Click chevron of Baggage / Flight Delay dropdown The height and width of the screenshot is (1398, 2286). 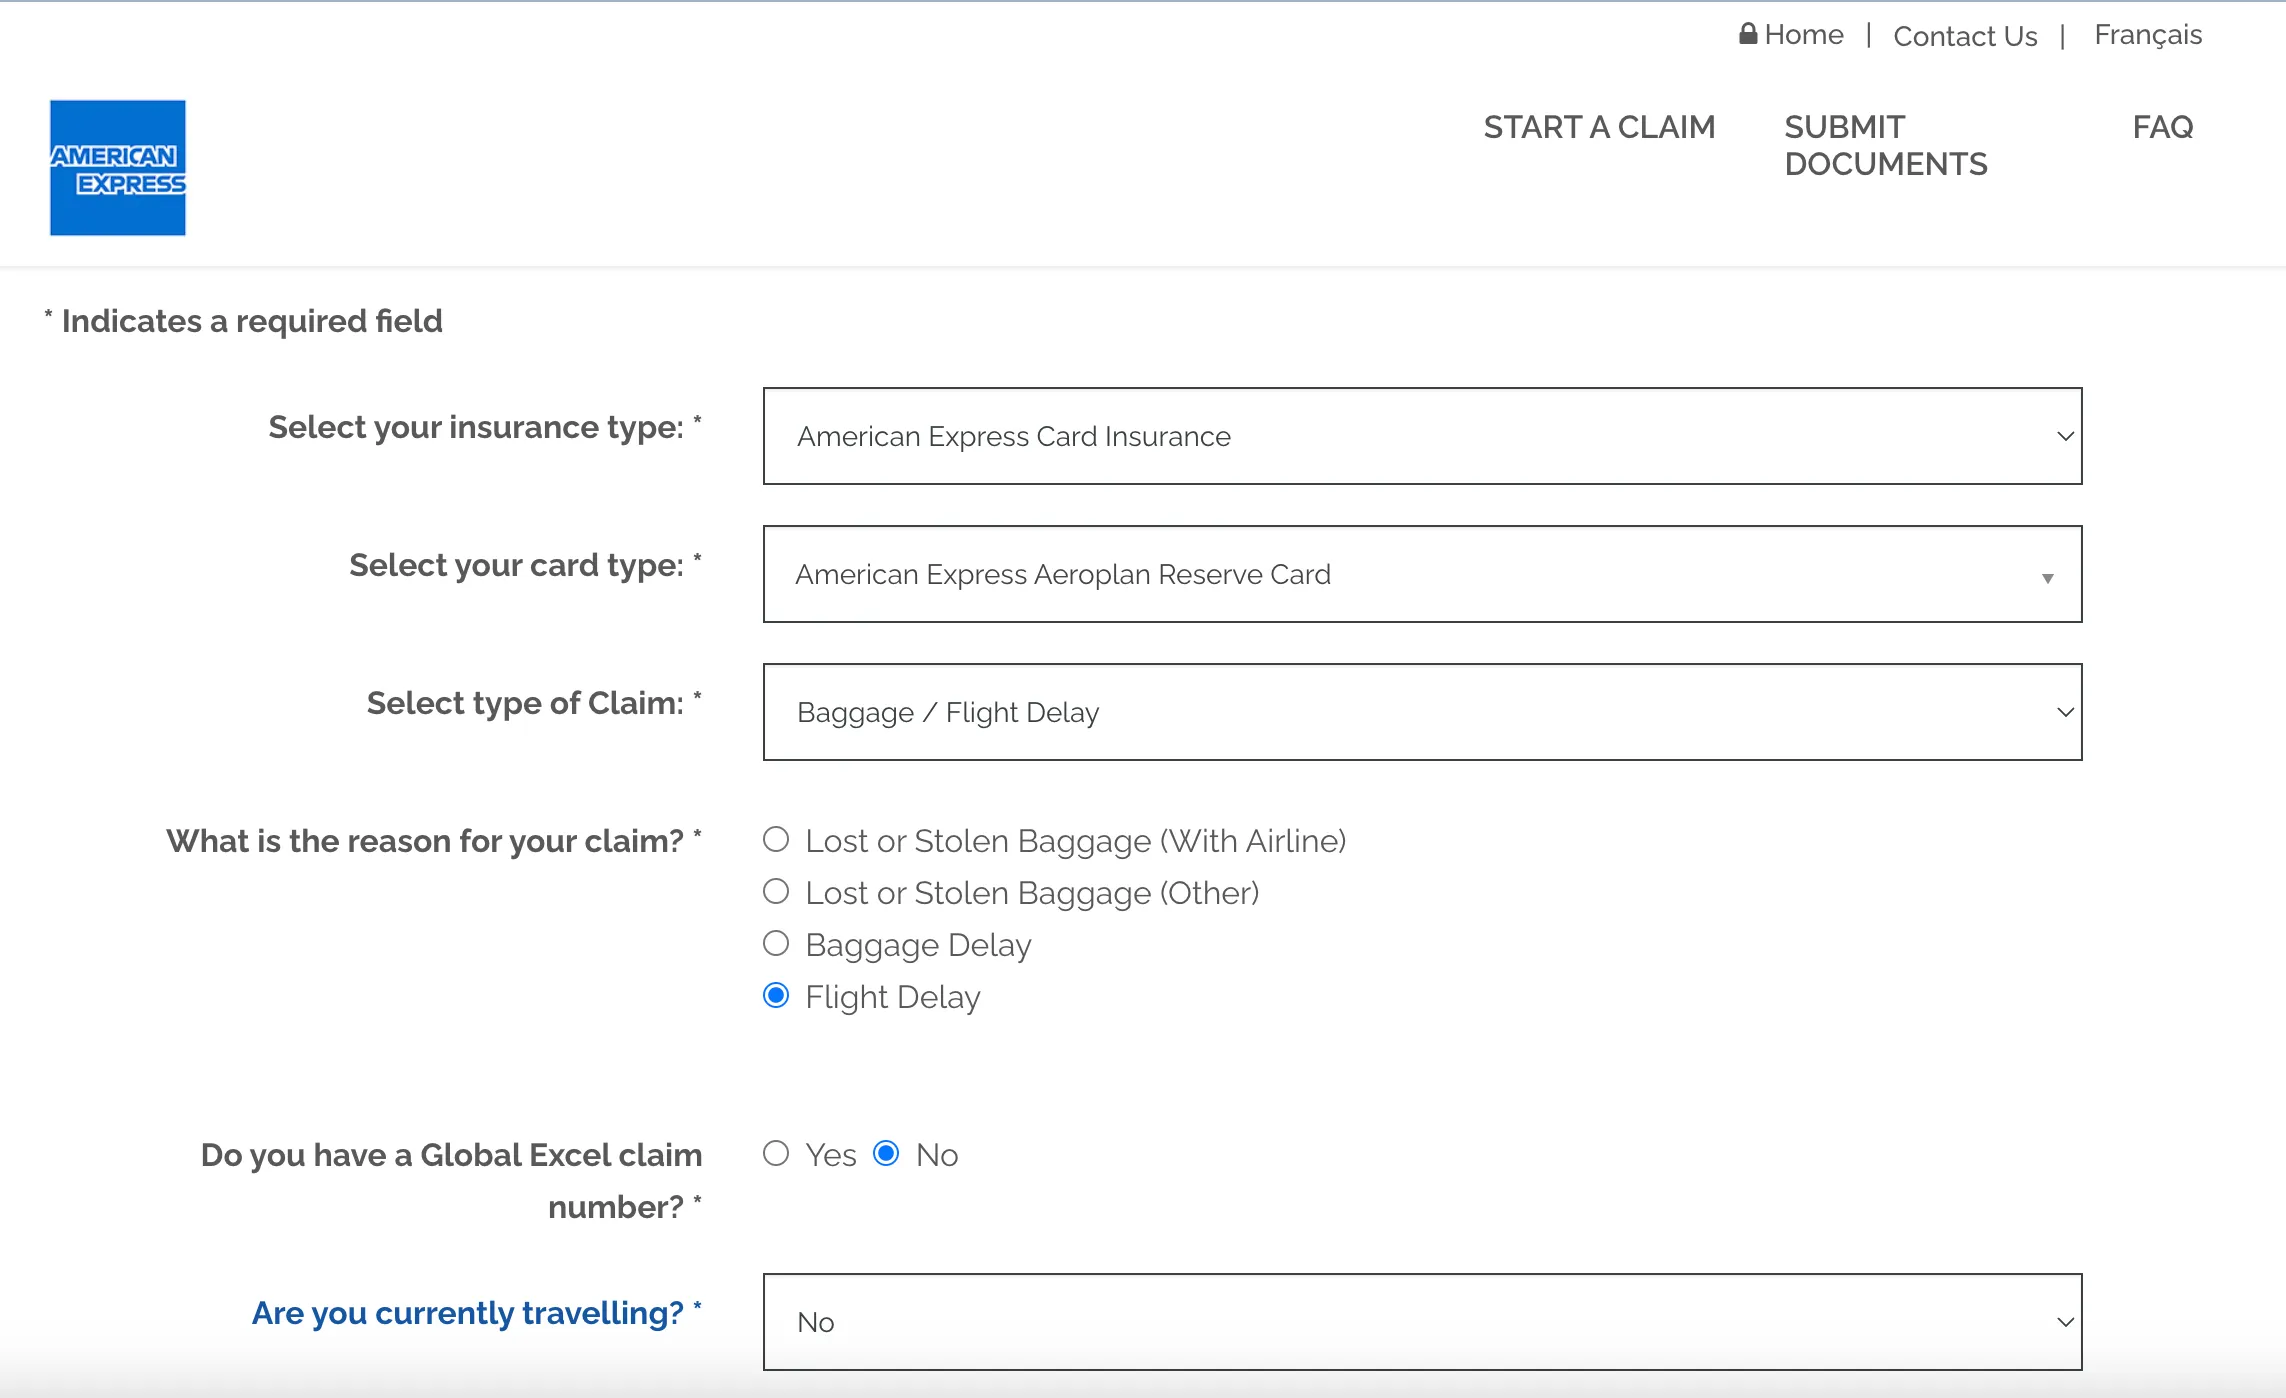tap(2065, 712)
